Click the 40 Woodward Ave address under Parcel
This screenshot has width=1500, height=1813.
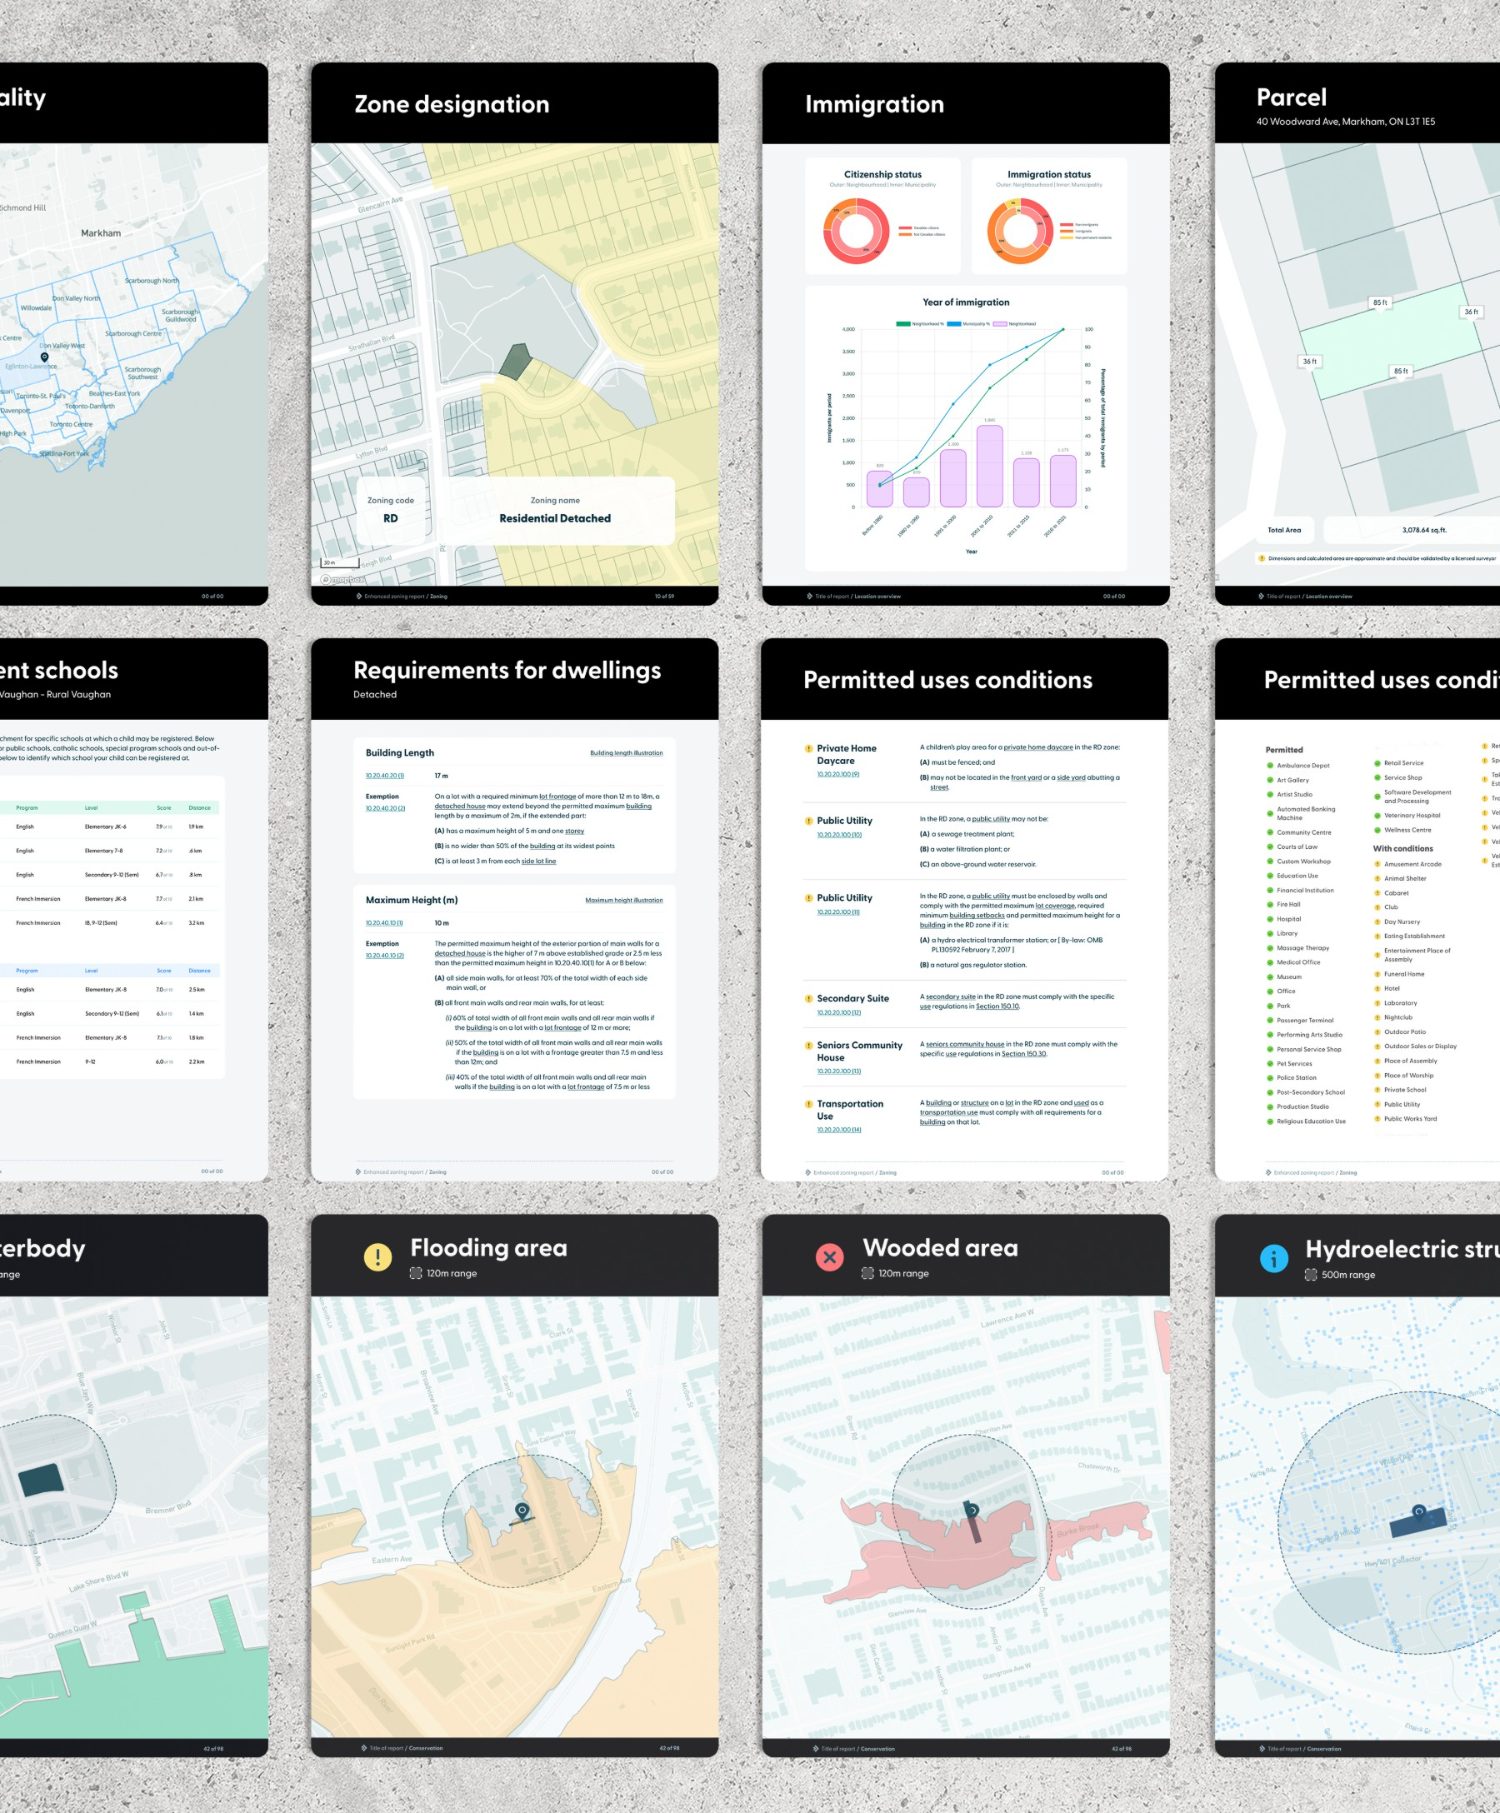(x=1345, y=122)
